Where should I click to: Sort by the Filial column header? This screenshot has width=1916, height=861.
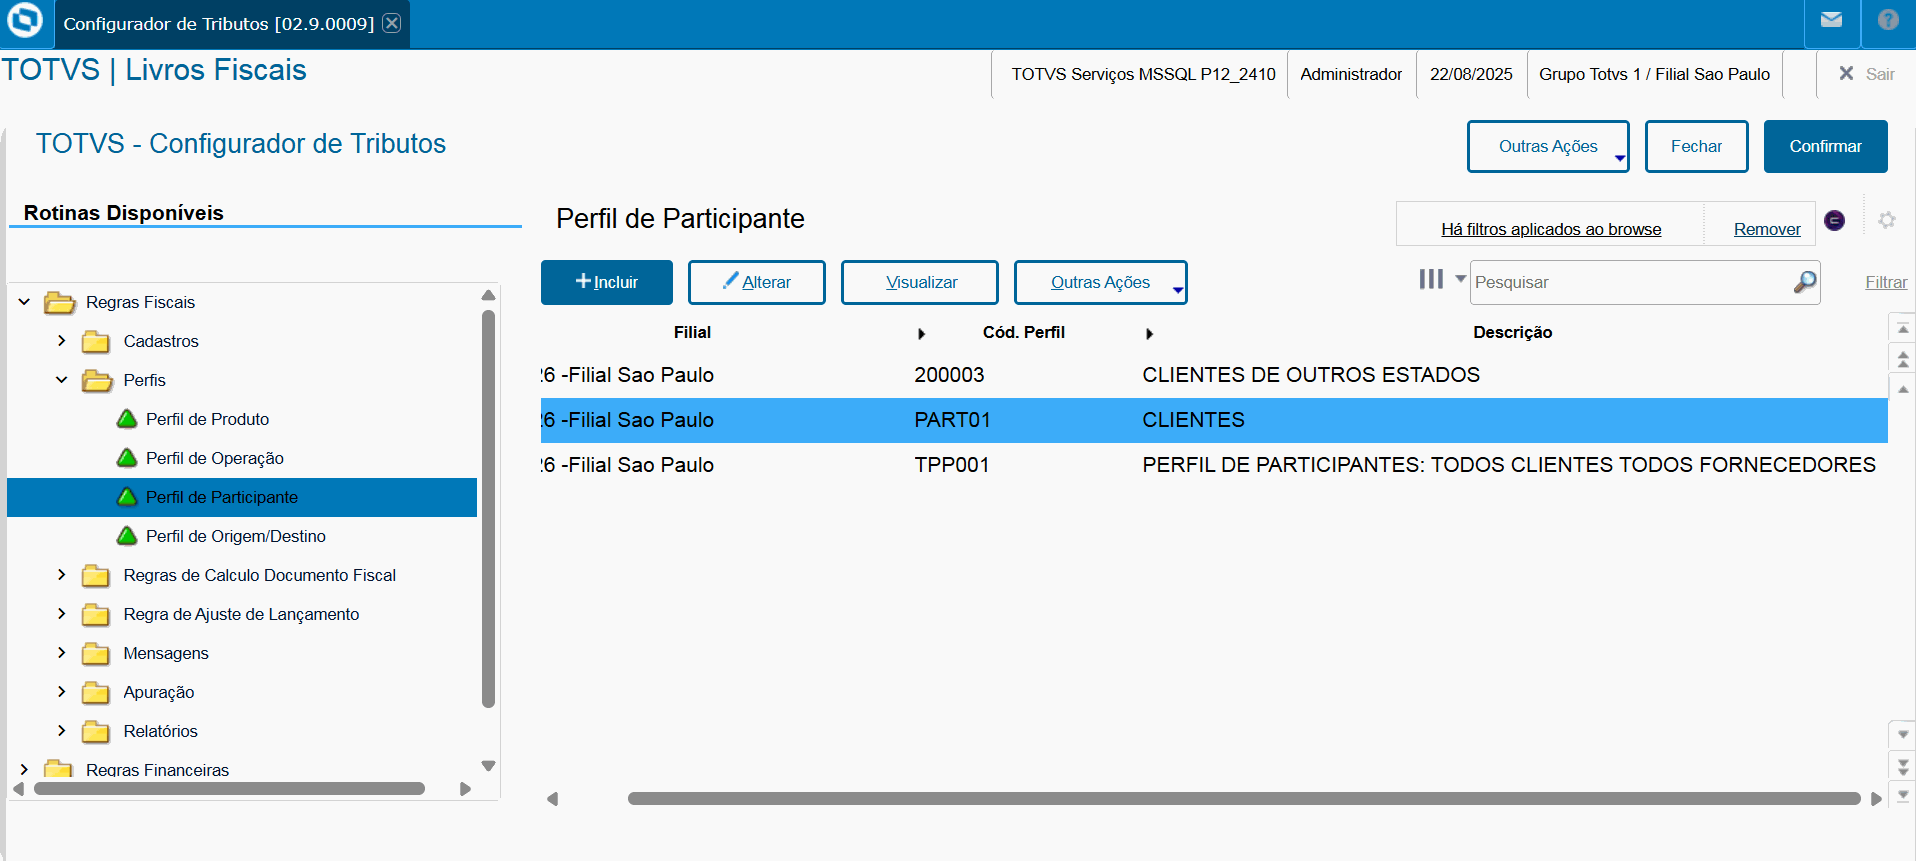coord(692,332)
